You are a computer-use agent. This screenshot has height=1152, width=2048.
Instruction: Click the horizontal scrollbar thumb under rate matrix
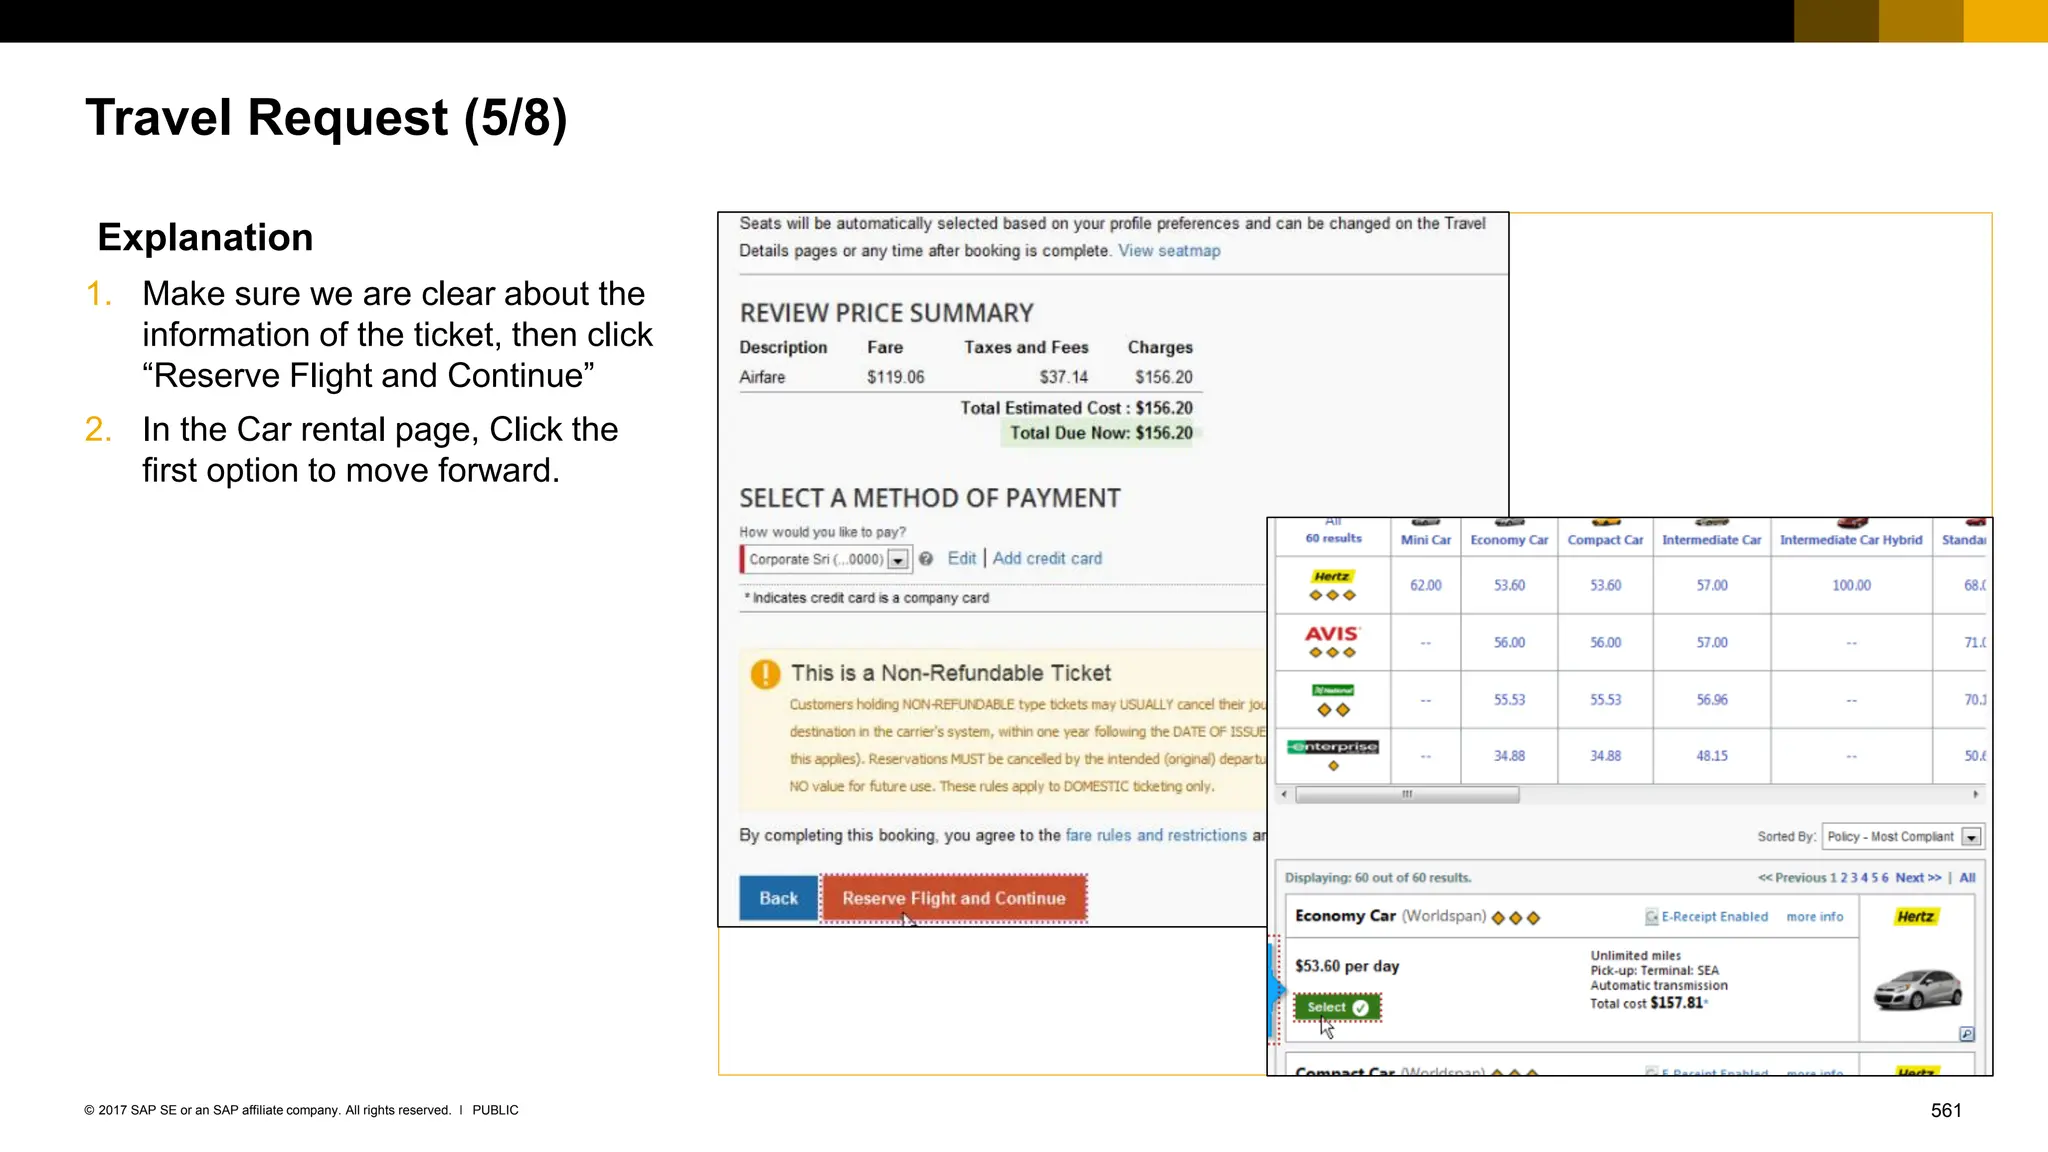coord(1407,795)
